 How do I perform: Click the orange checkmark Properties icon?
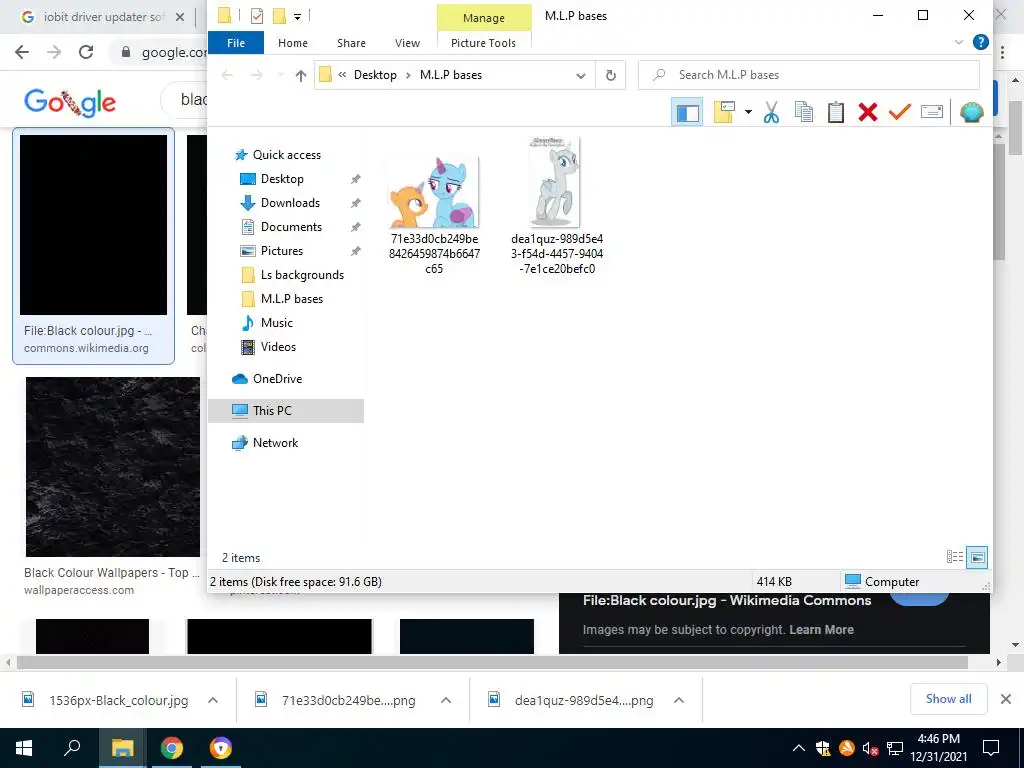900,112
